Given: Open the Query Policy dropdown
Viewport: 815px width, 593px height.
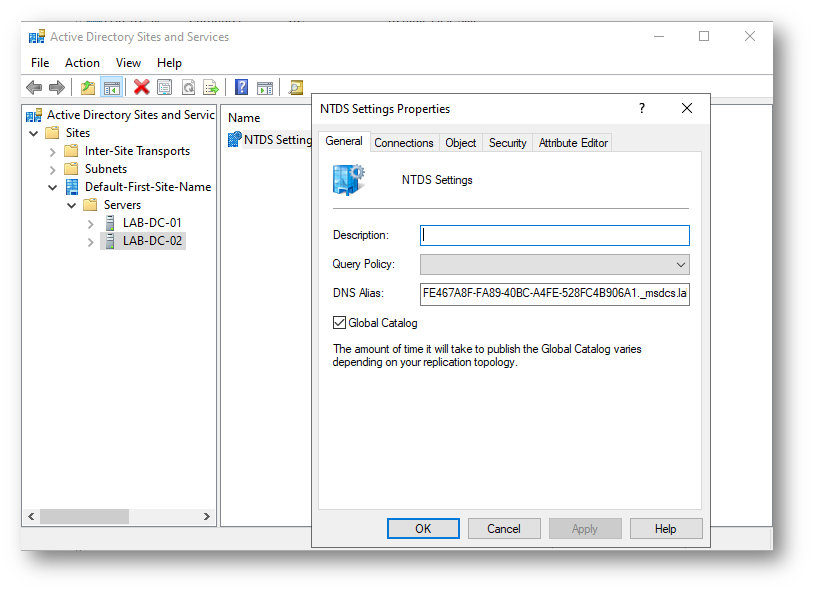Looking at the screenshot, I should (x=555, y=265).
